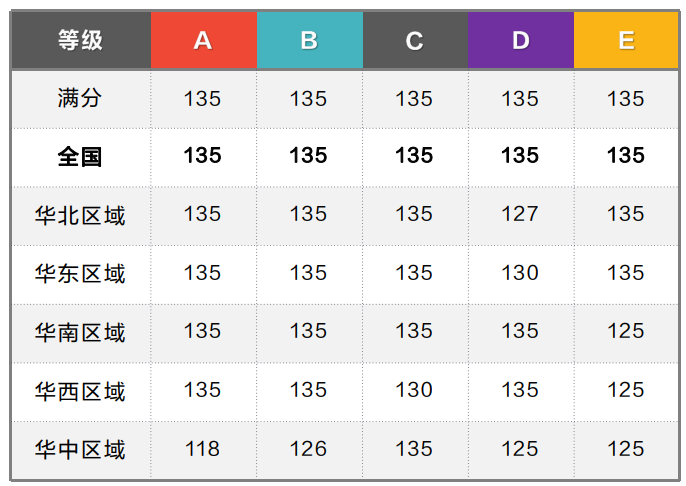Click the bold 全国 row label
Viewport: 686px width, 486px height.
click(x=81, y=156)
